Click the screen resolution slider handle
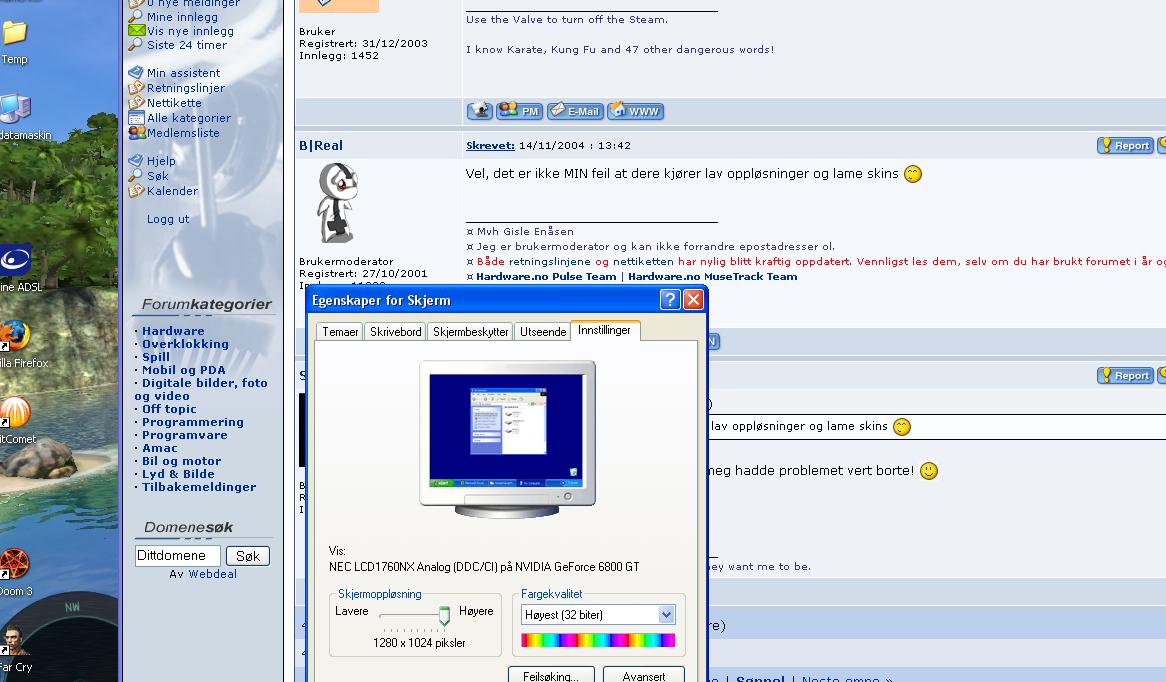This screenshot has height=682, width=1166. coord(444,616)
